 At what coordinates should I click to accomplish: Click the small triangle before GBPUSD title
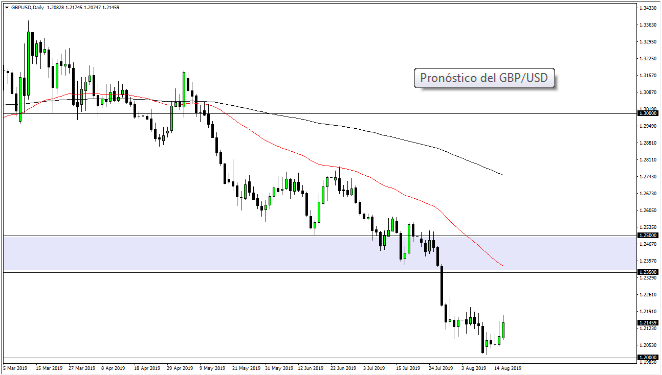click(x=7, y=7)
